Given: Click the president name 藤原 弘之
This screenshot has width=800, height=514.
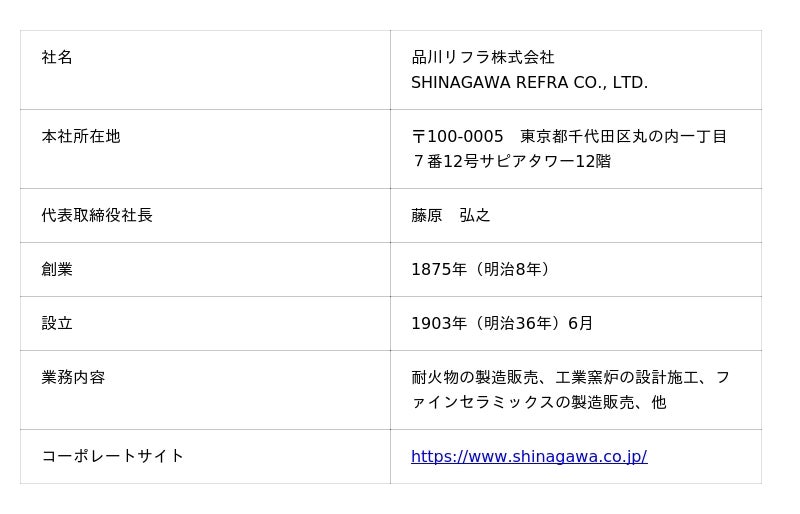Looking at the screenshot, I should point(450,216).
